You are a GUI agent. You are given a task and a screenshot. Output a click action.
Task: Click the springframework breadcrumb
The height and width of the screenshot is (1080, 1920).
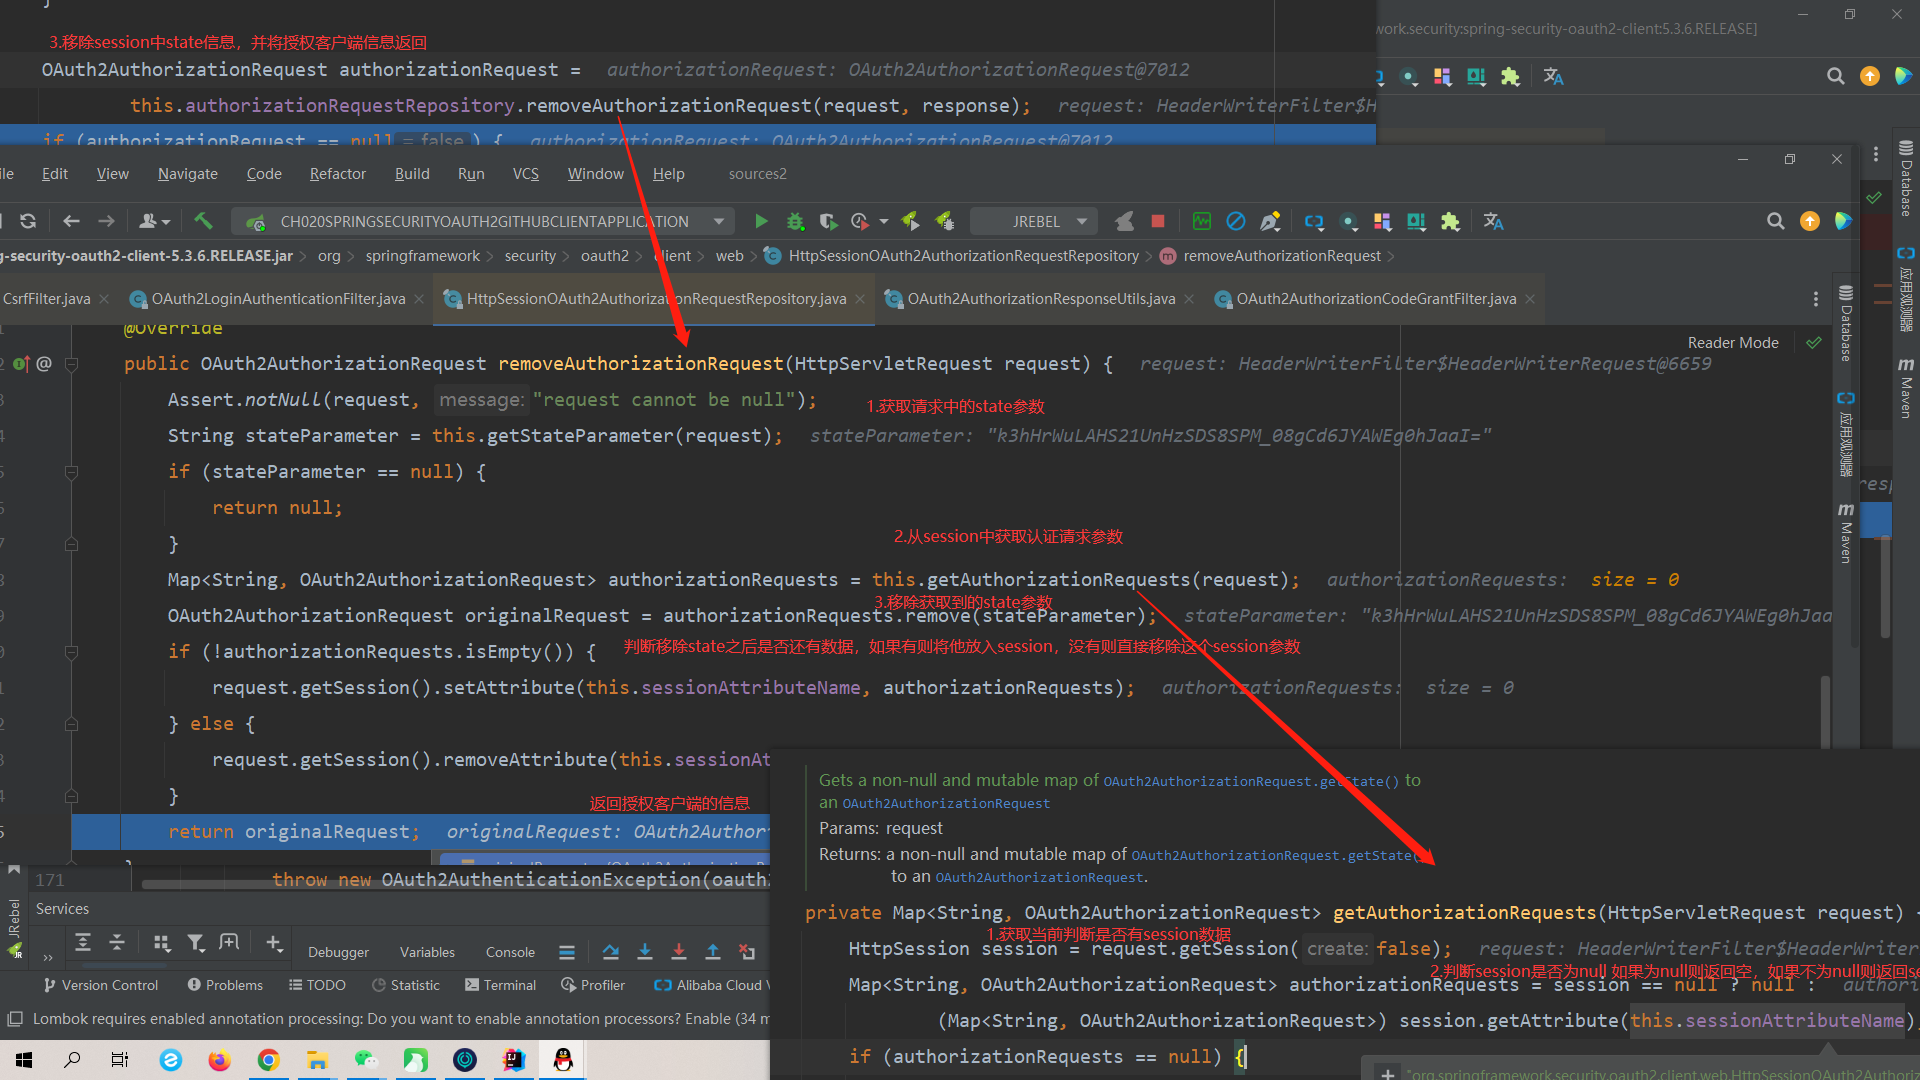click(422, 256)
